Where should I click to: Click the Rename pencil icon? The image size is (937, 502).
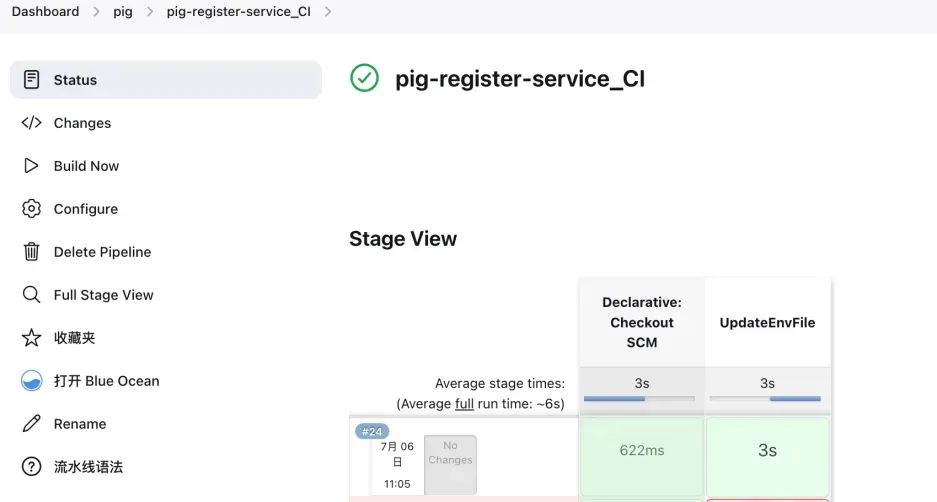point(31,424)
